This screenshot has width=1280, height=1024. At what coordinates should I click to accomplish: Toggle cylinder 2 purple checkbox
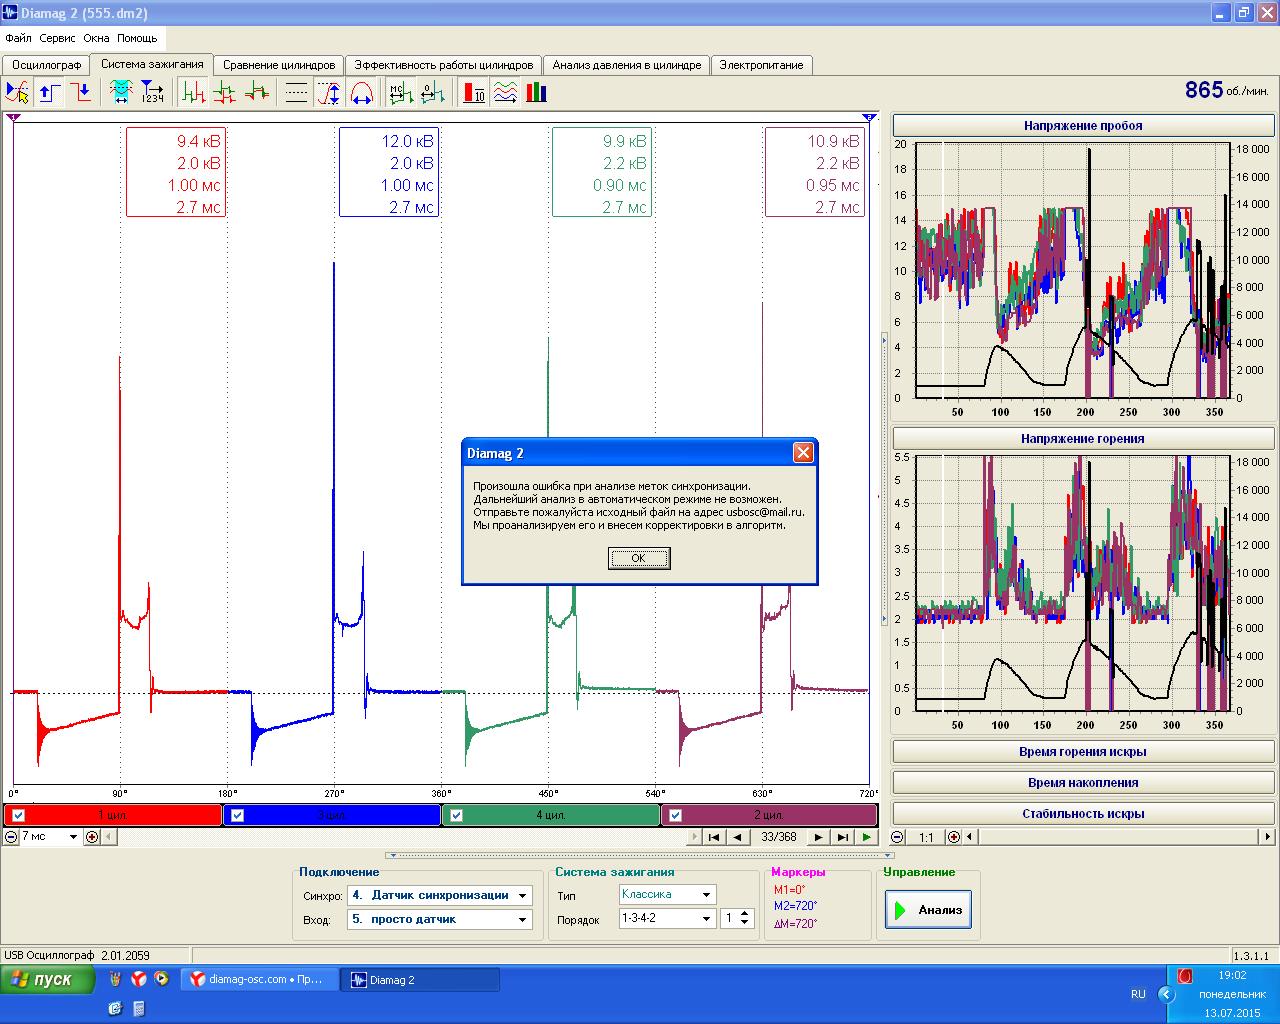675,815
